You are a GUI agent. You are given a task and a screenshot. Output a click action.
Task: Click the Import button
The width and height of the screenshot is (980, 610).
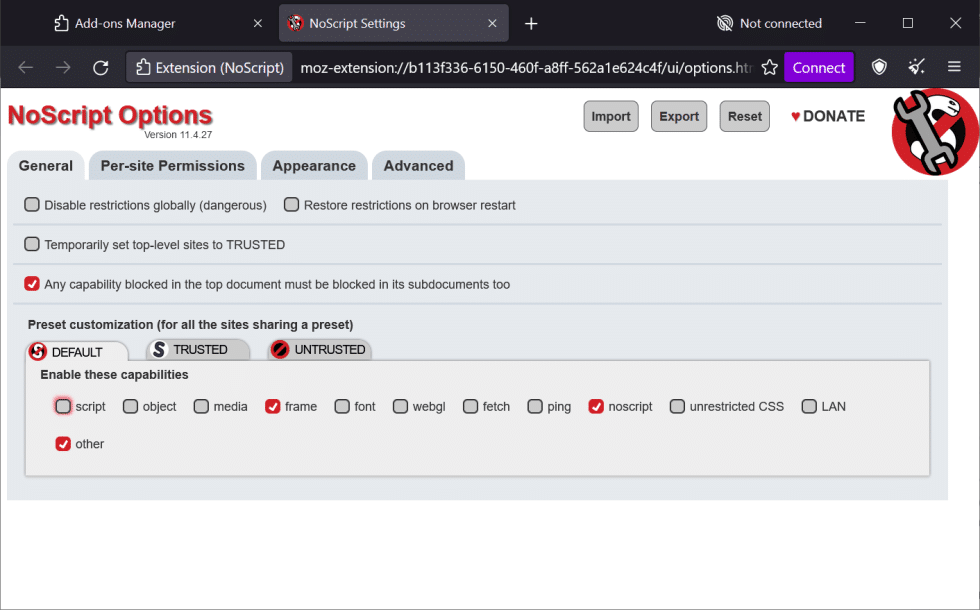point(611,116)
